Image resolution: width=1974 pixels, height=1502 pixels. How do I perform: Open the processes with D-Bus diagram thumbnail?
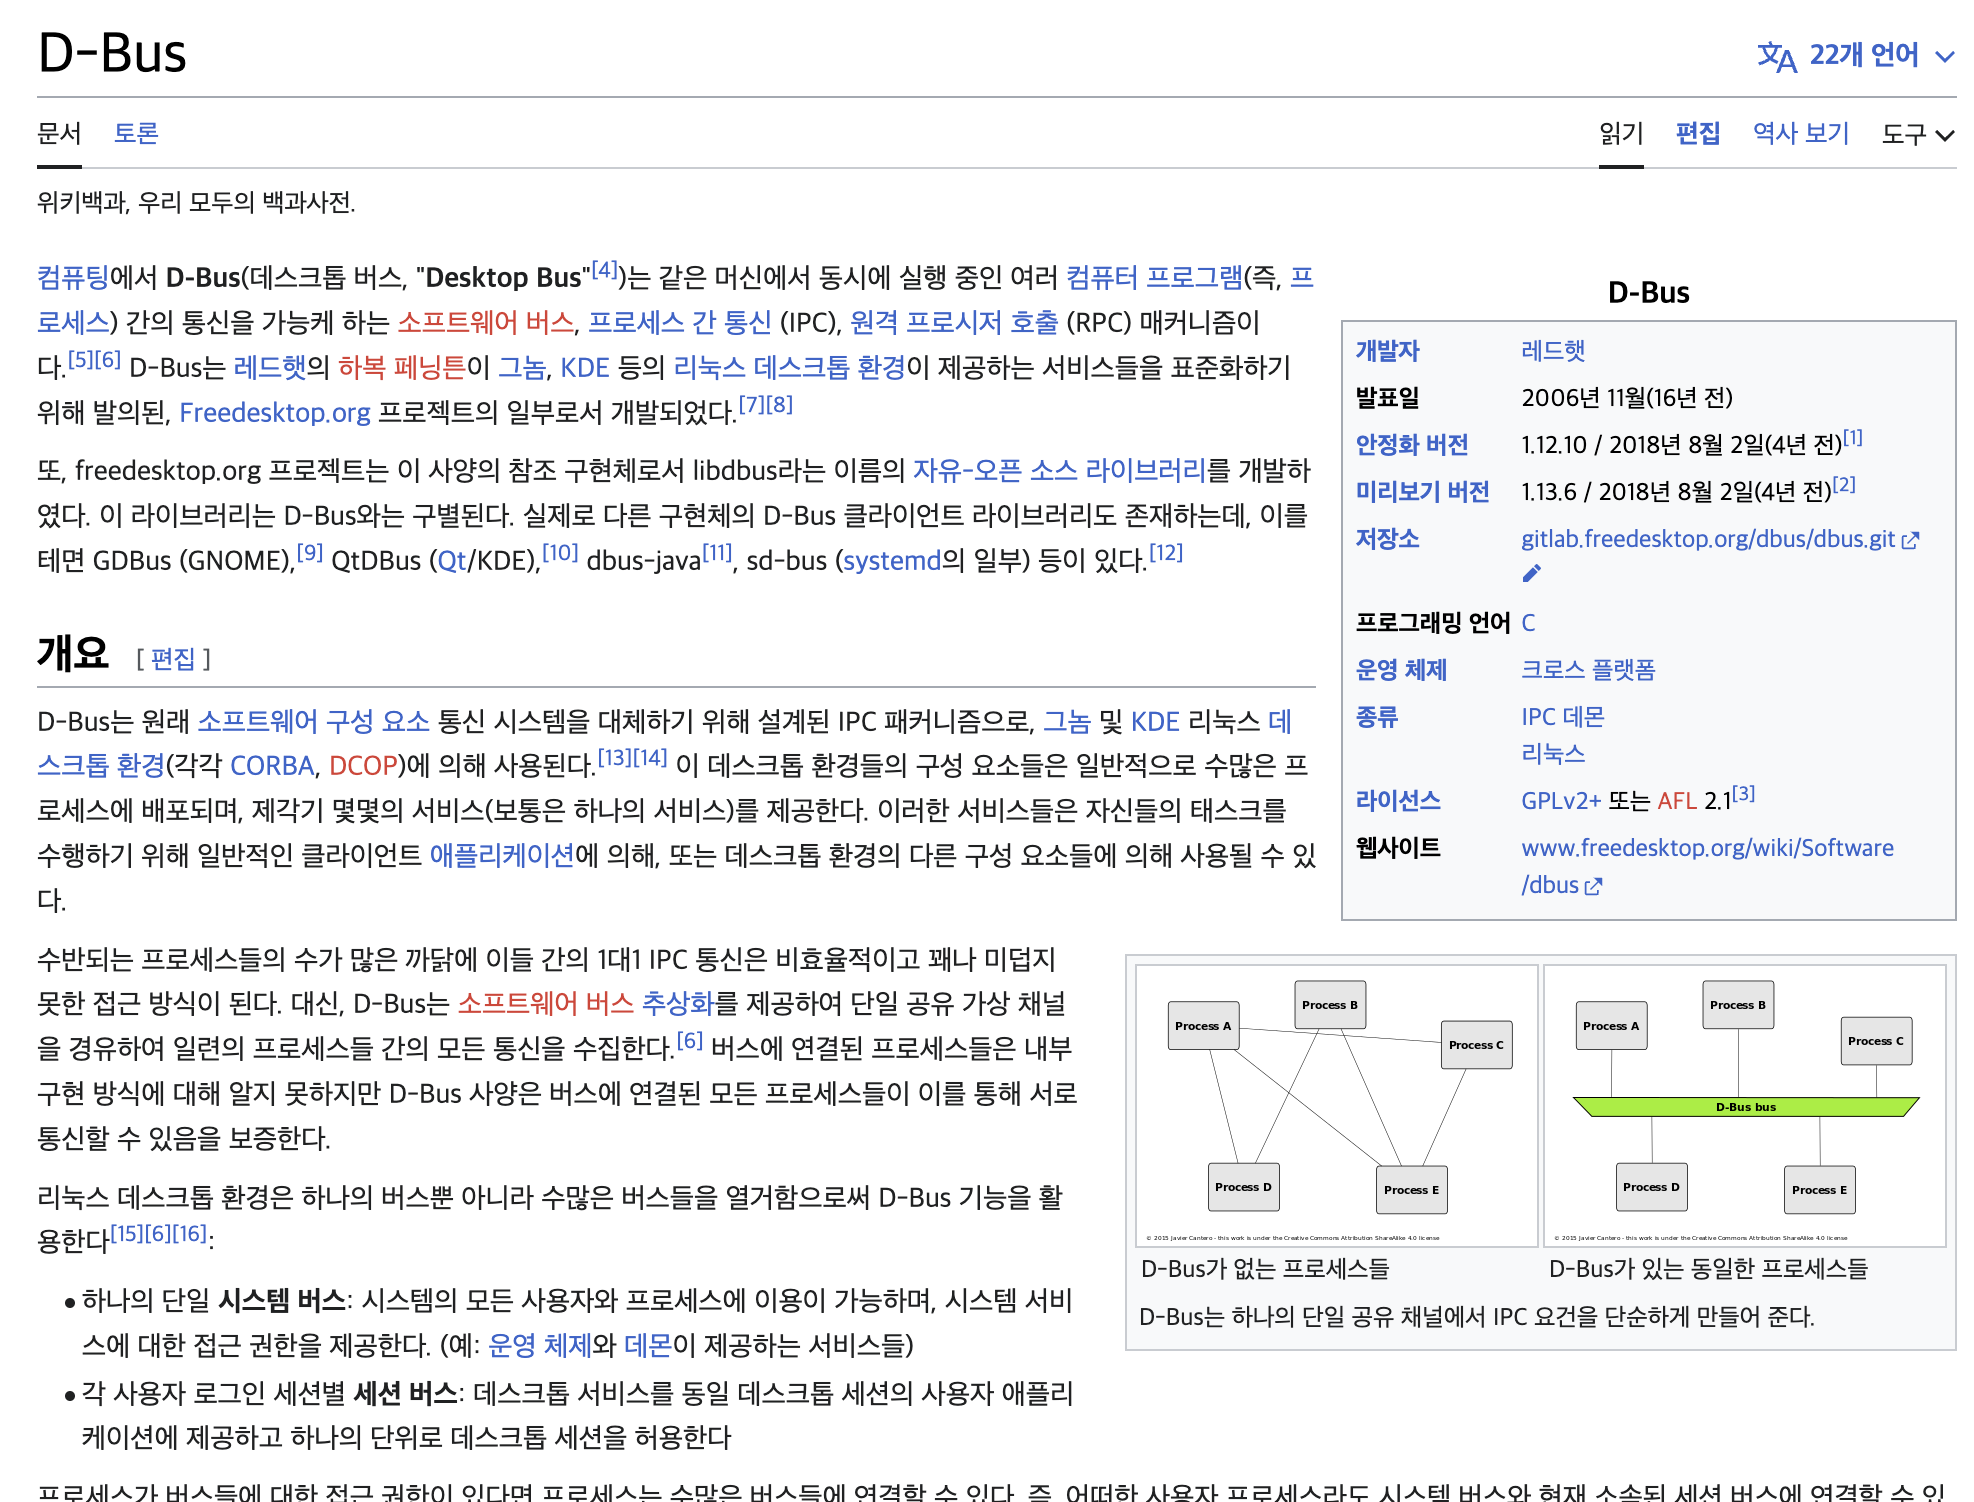[1744, 1105]
